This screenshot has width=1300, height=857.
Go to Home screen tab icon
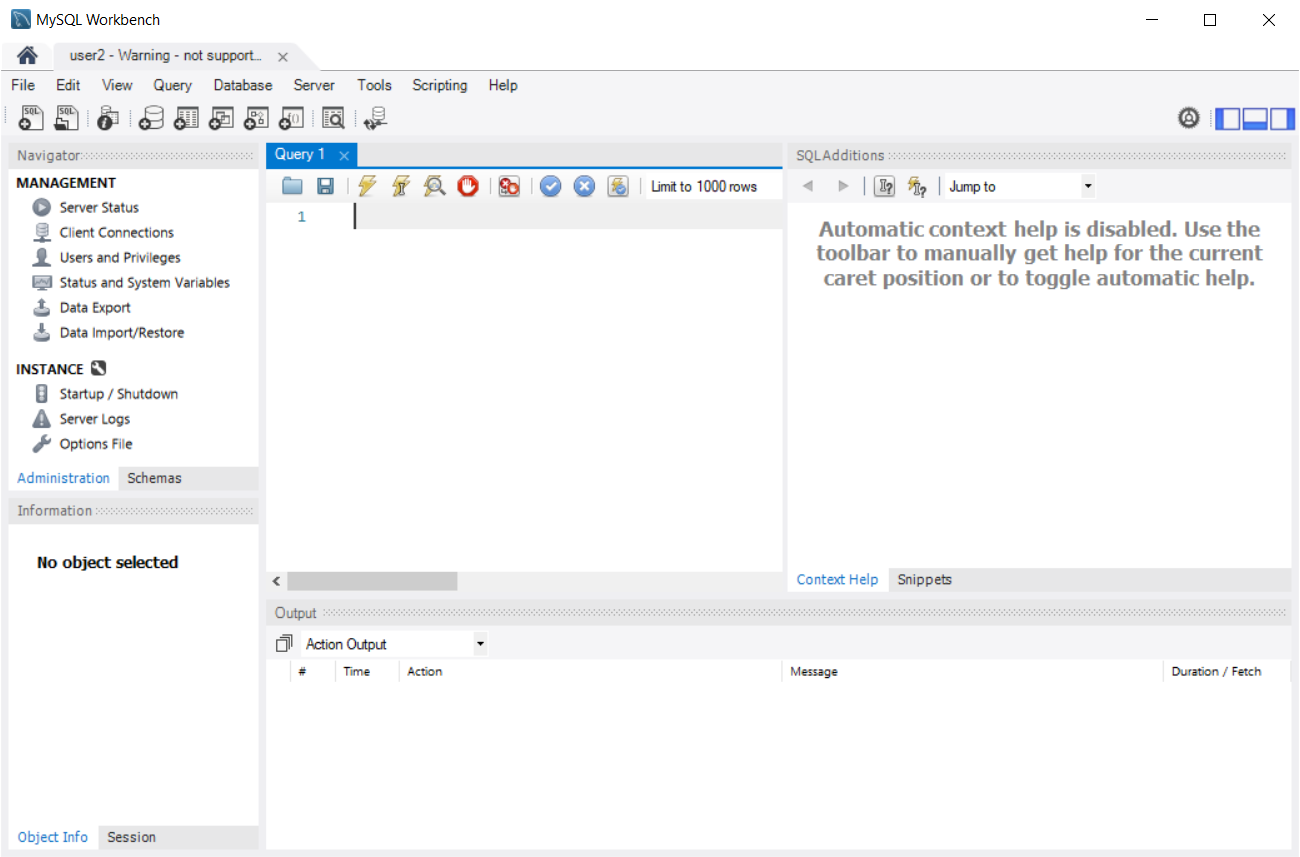coord(28,56)
